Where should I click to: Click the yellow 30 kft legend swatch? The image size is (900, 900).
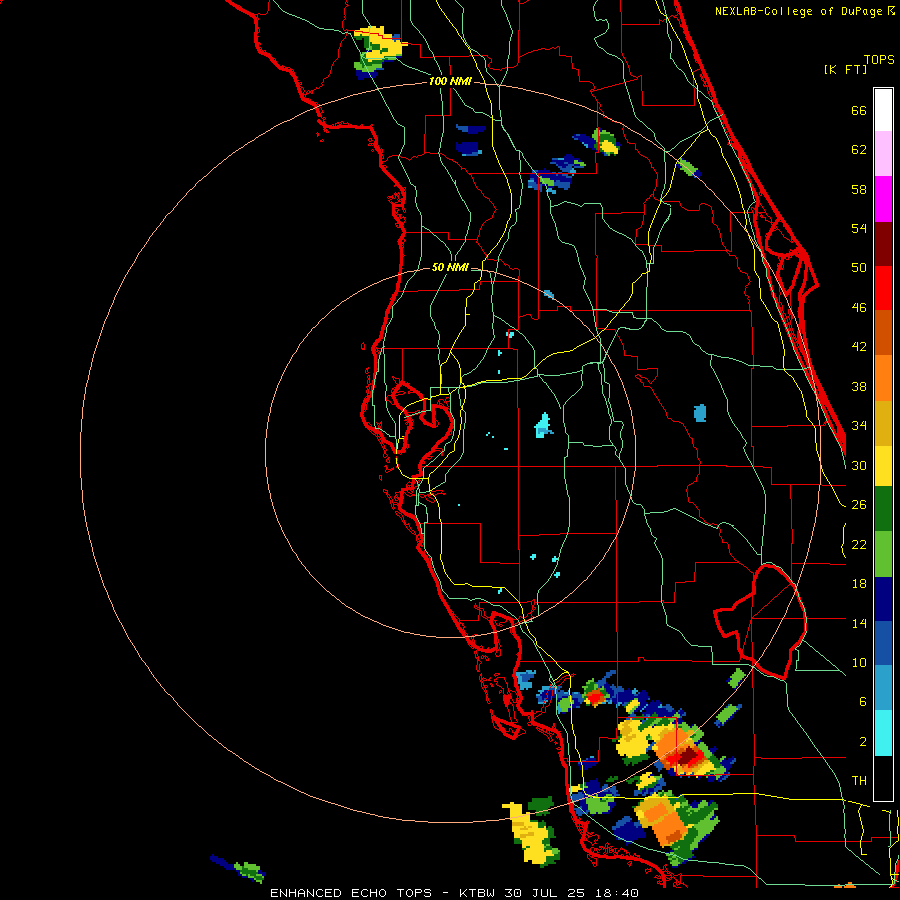coord(883,466)
